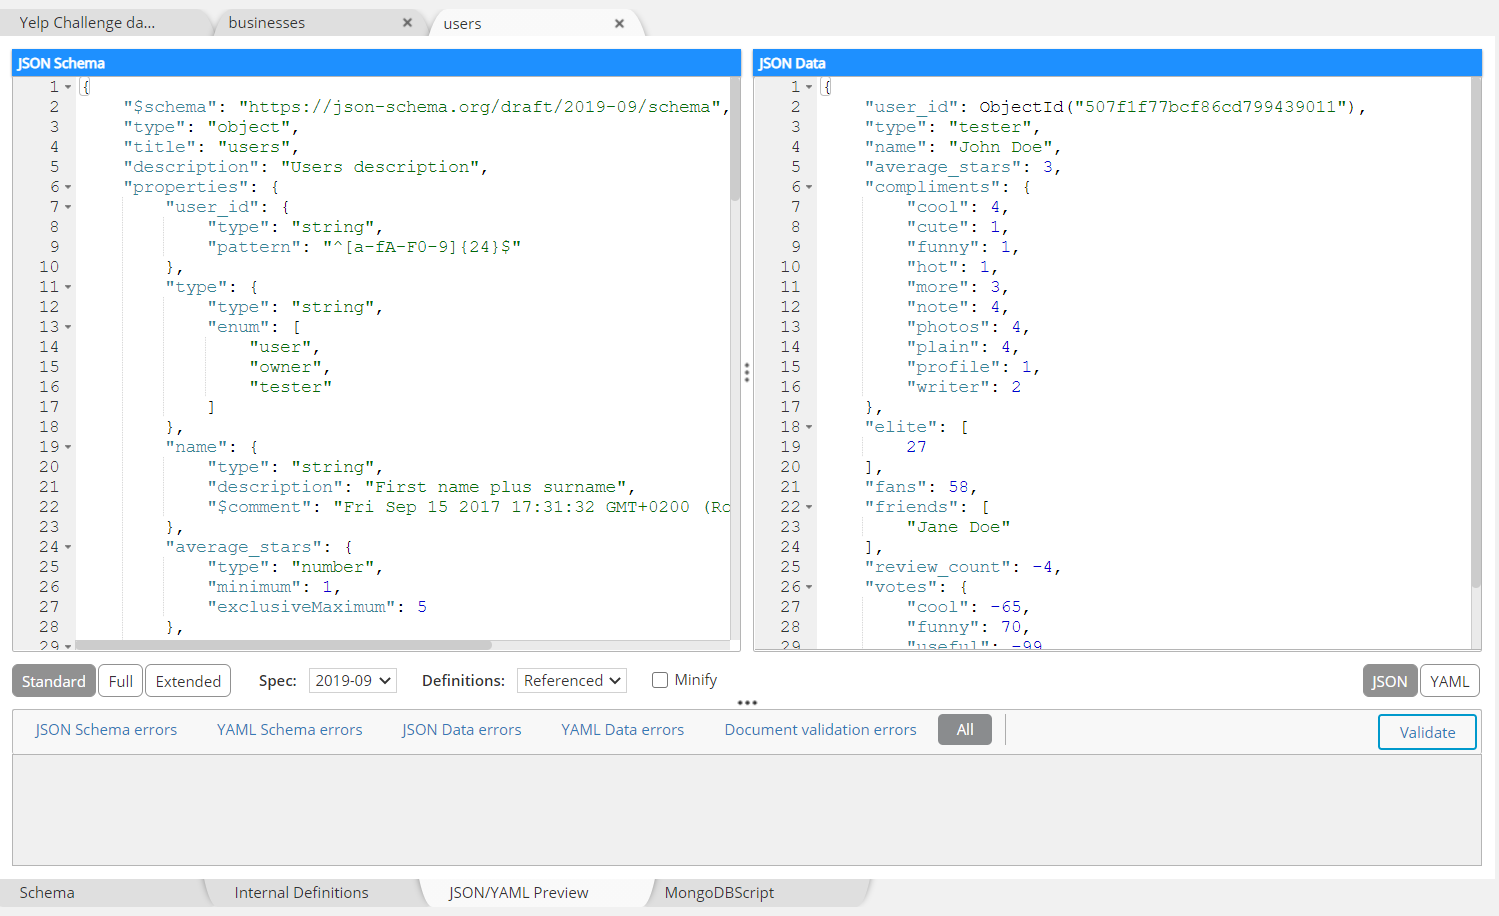Select the Extended view mode

click(x=188, y=681)
